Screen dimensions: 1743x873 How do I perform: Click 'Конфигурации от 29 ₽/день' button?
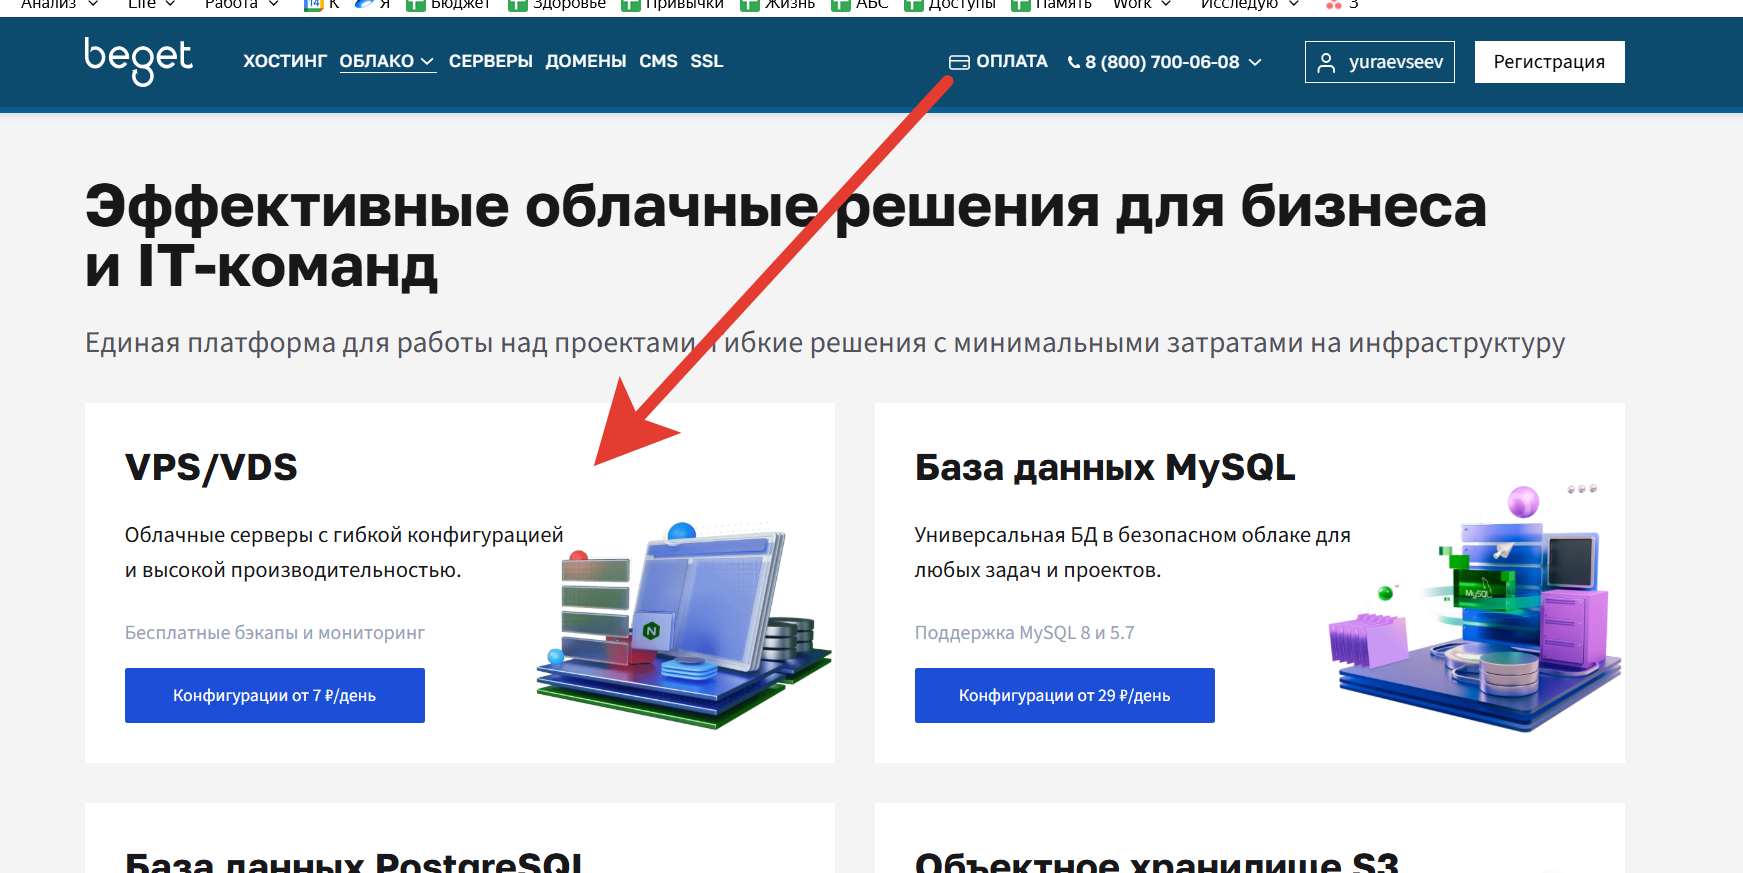click(x=1064, y=695)
